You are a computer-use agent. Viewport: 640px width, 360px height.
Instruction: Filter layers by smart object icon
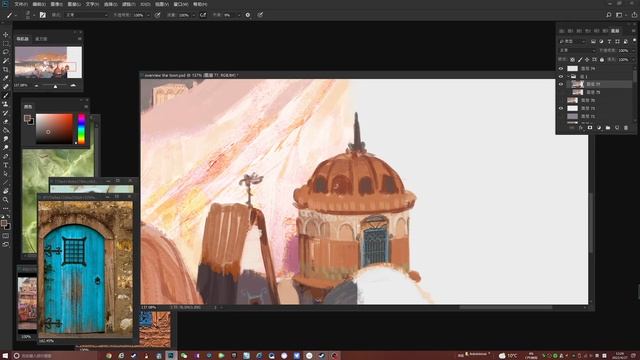pos(626,41)
